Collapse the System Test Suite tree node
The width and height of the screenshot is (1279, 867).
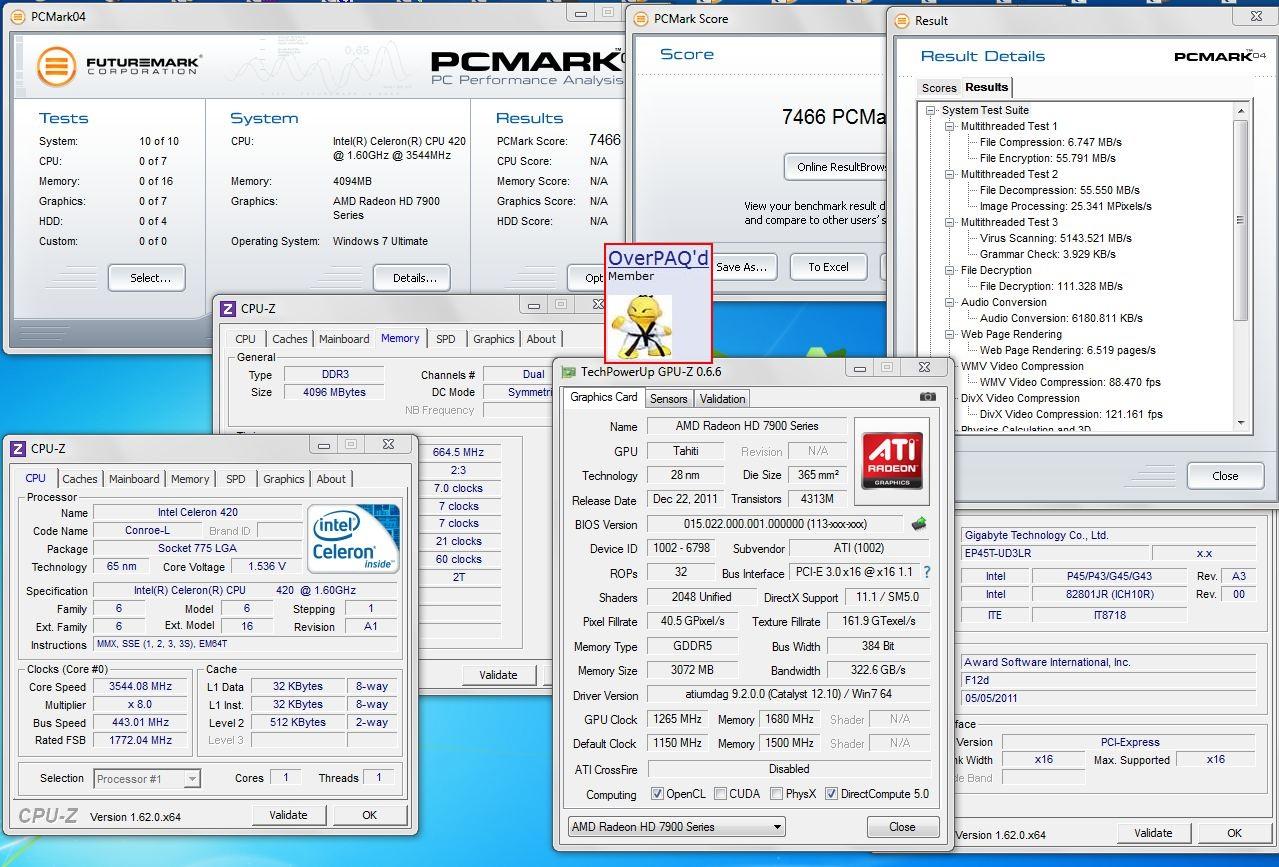[931, 110]
